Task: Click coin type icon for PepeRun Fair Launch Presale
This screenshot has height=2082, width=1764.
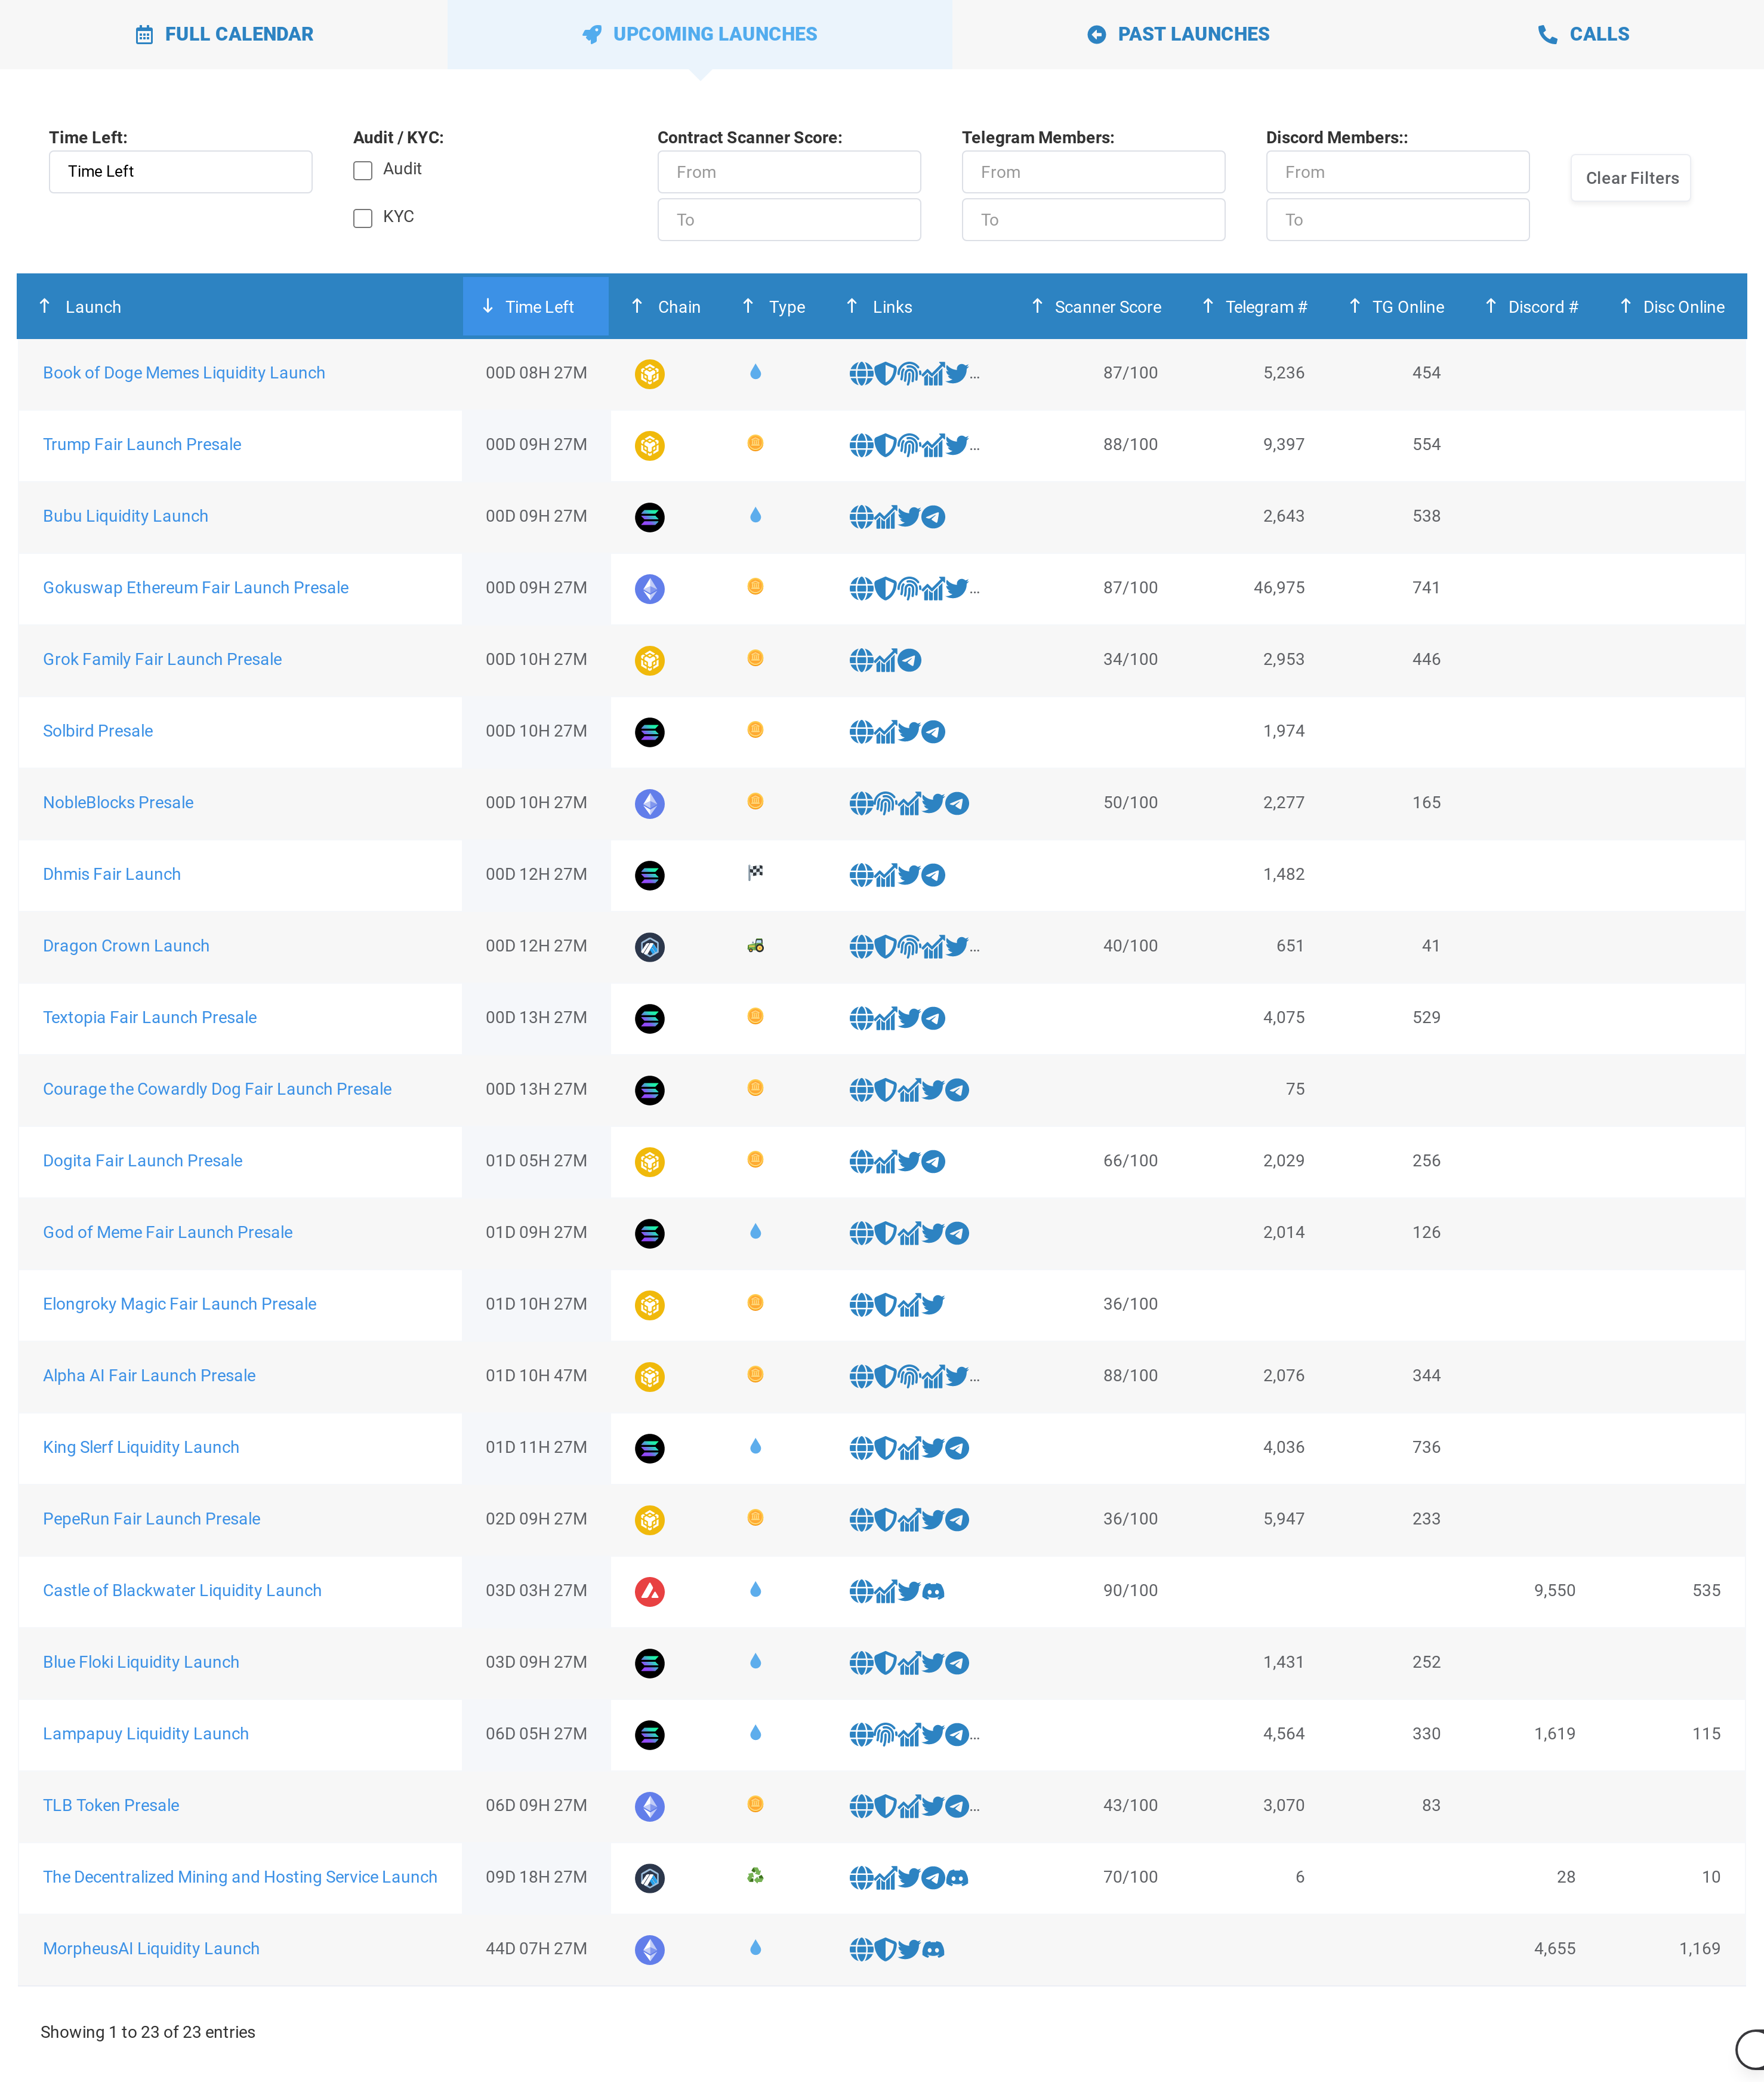Action: [x=756, y=1518]
